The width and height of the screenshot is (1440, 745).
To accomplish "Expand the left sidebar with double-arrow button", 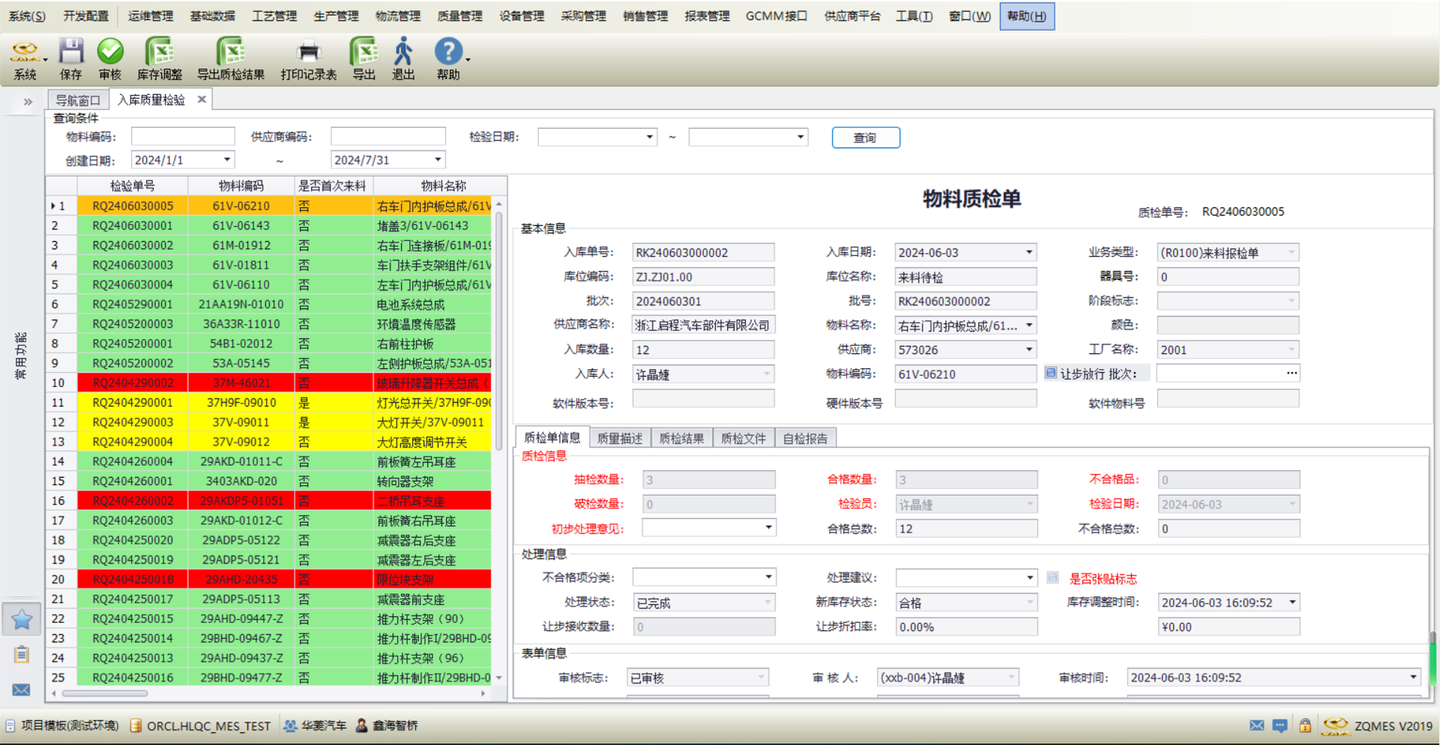I will point(27,101).
